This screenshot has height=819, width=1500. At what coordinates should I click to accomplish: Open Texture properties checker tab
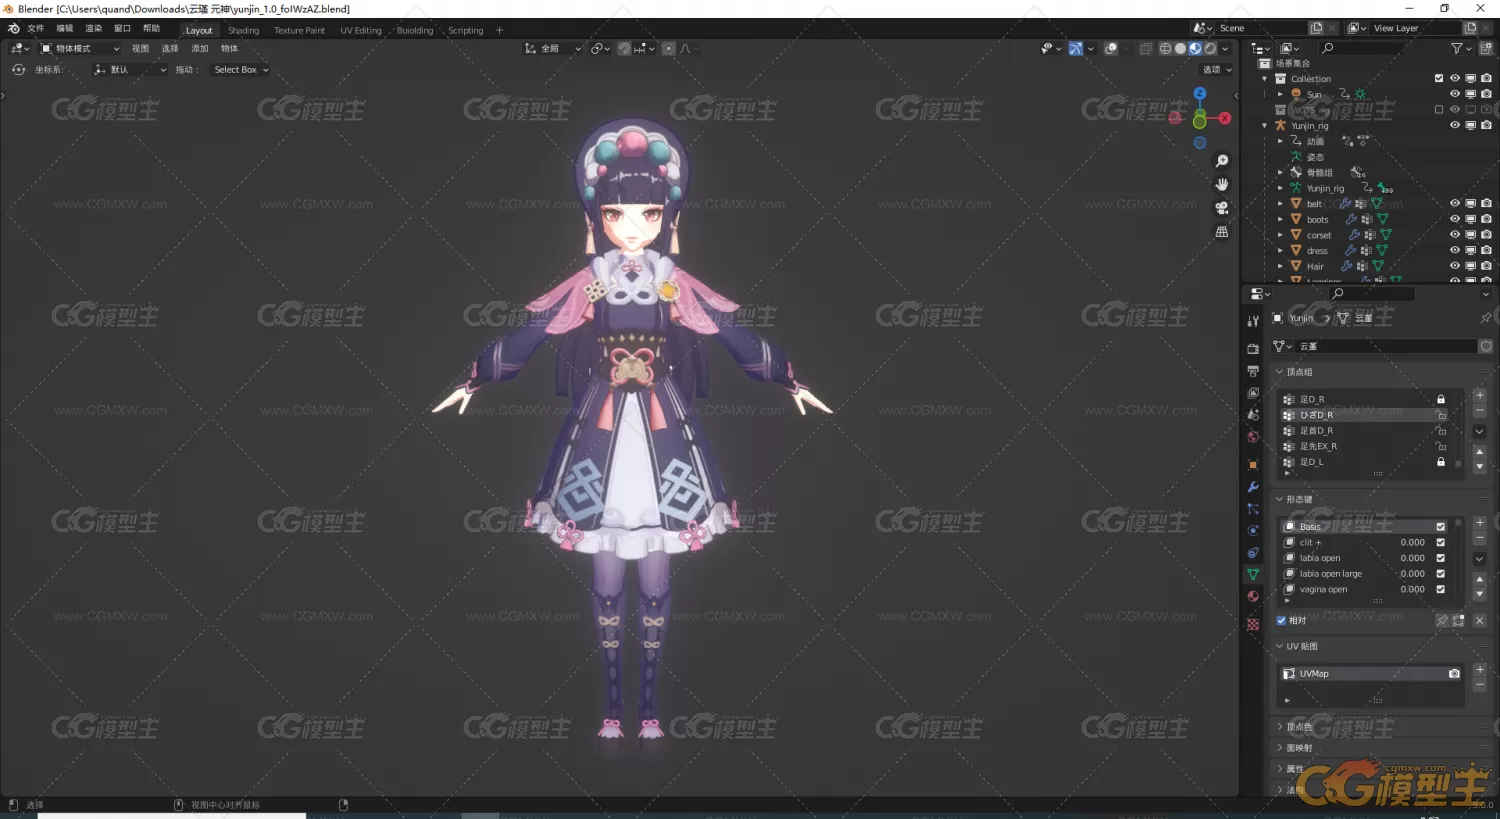[1253, 625]
